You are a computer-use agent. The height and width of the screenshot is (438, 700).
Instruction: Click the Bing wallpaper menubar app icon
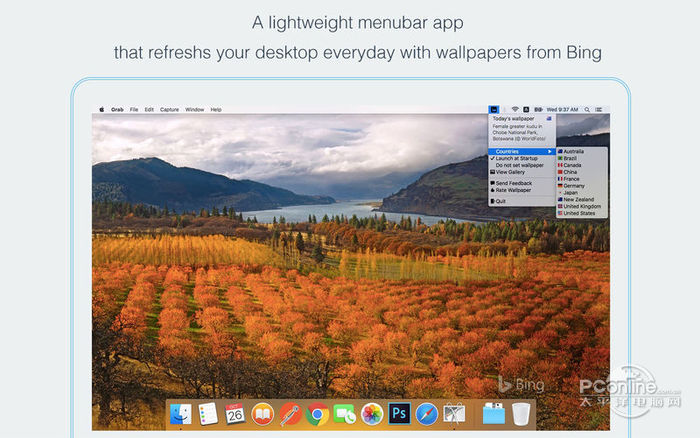click(494, 109)
